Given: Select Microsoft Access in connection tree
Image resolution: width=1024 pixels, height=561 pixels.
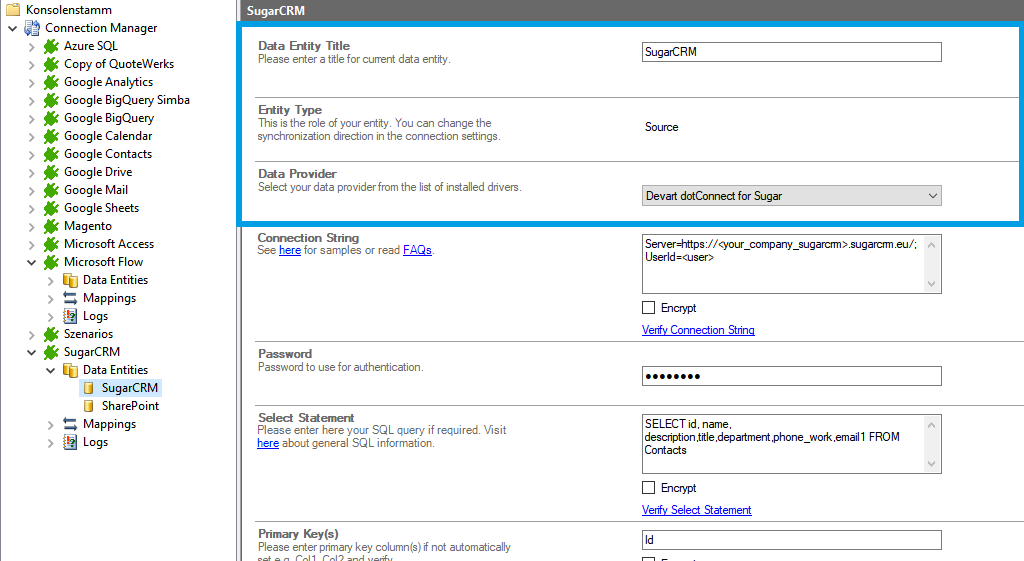Looking at the screenshot, I should point(108,244).
